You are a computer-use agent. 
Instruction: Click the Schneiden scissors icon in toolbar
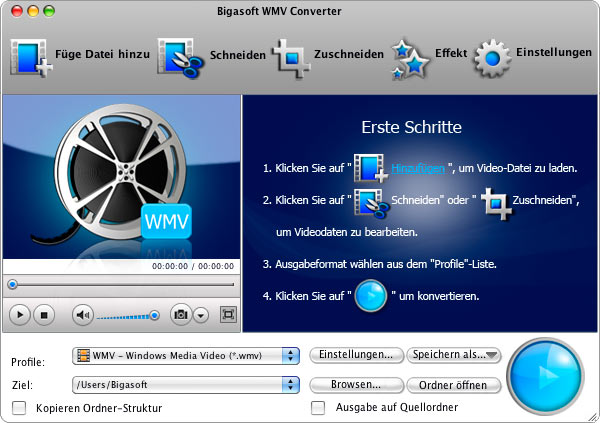181,57
